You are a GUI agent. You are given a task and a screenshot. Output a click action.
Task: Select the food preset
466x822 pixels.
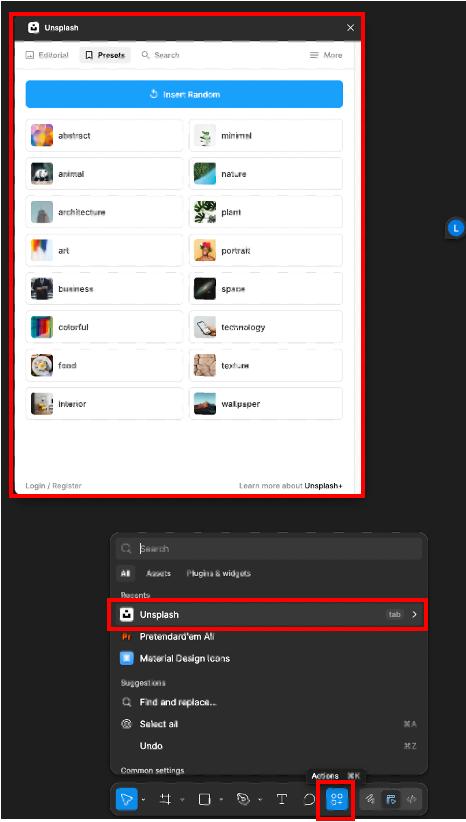point(104,365)
